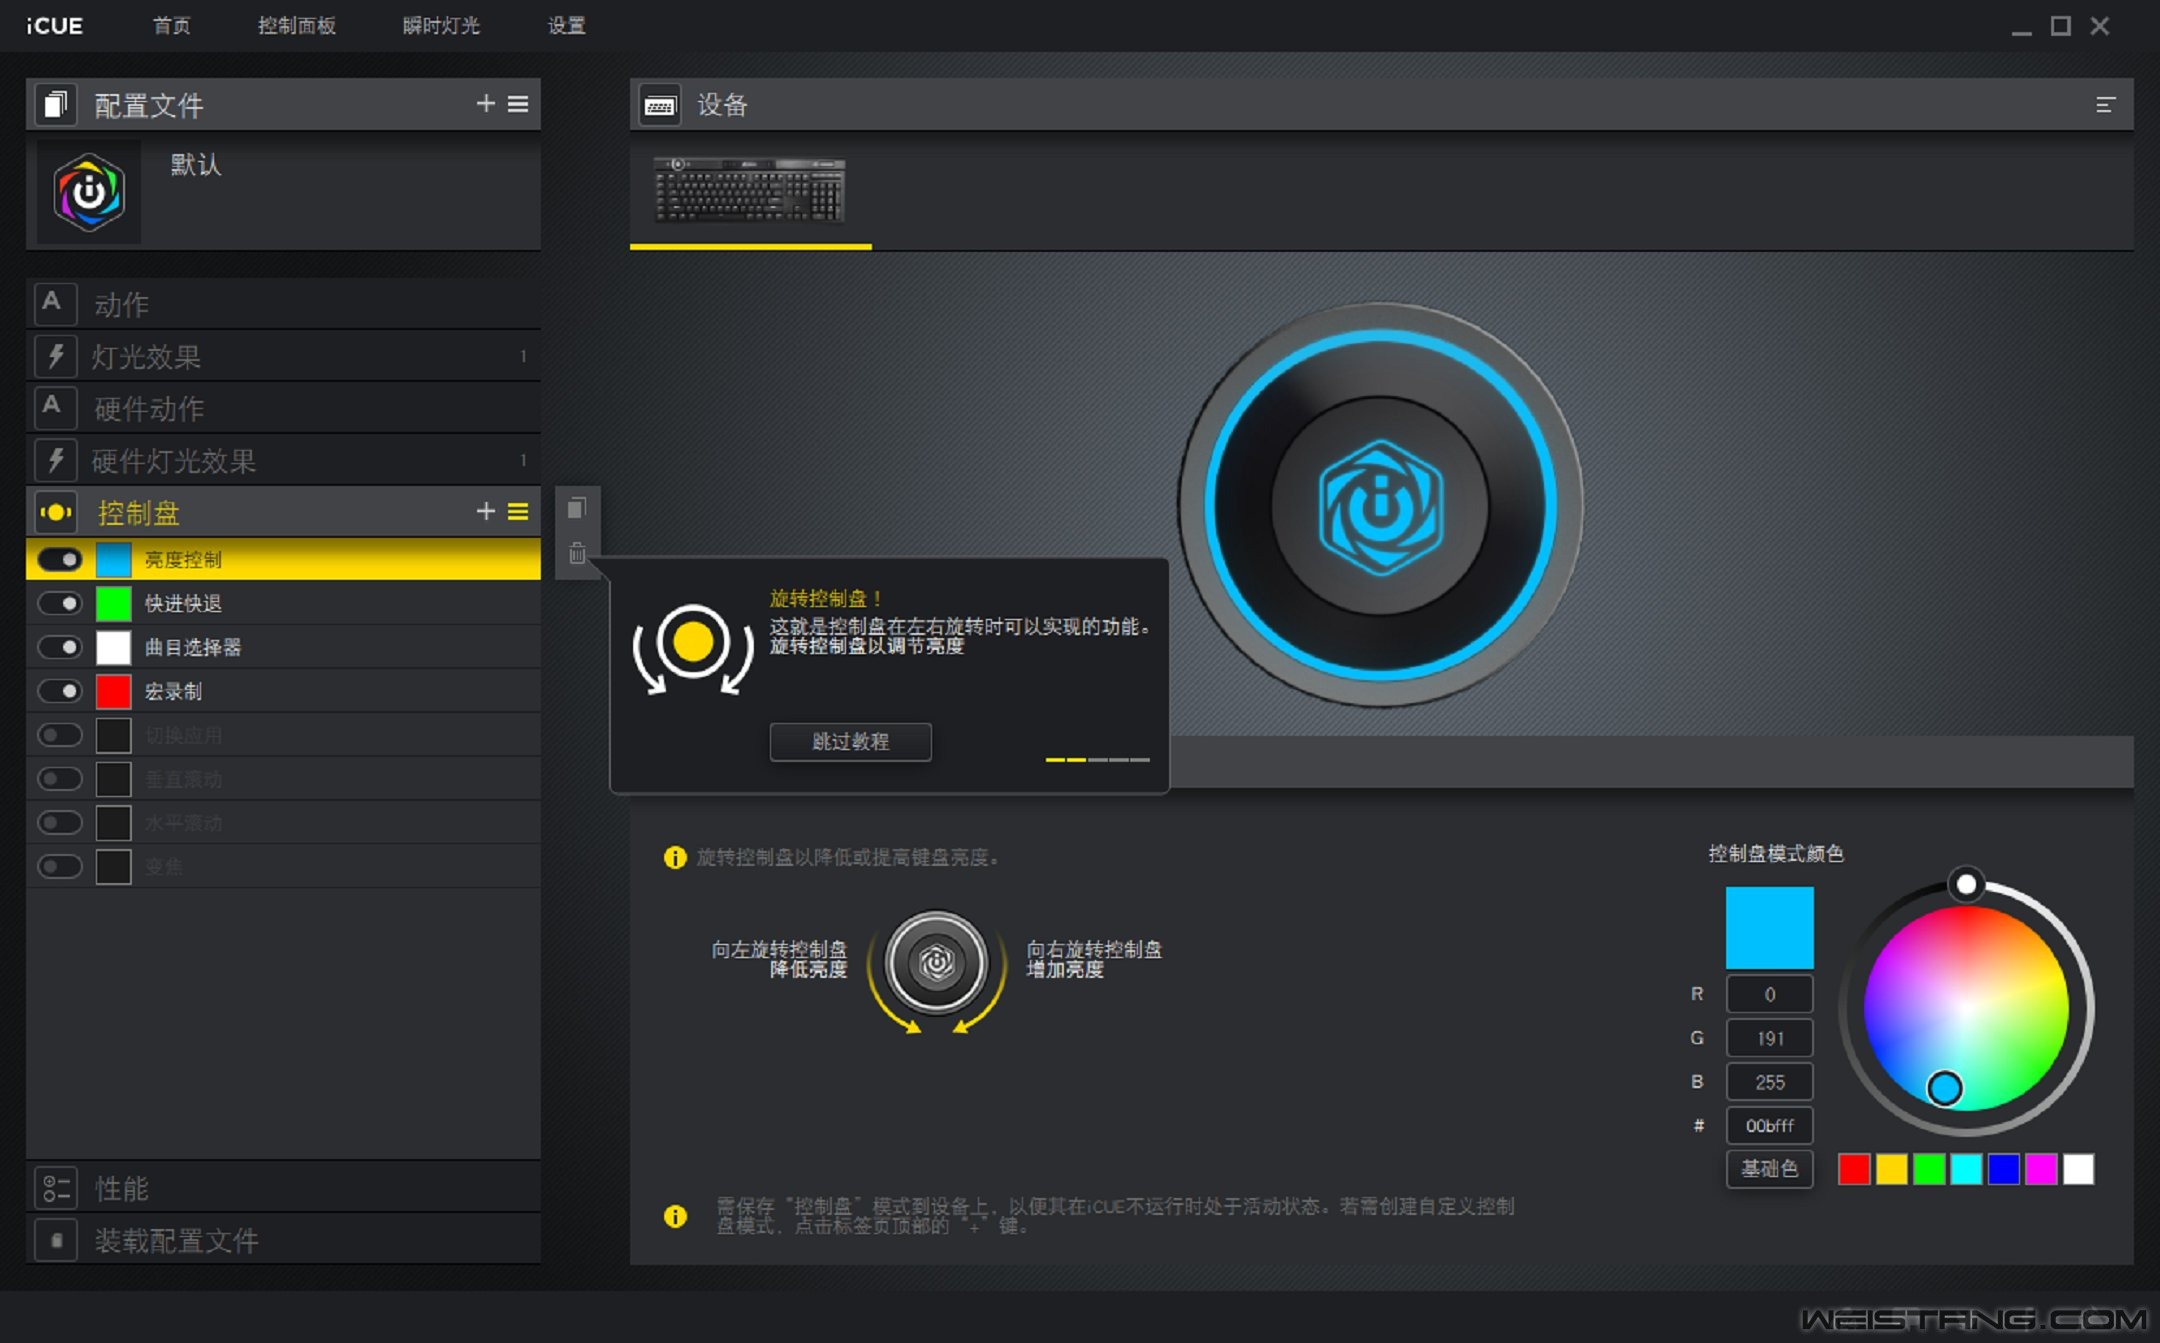Expand the 性能 section
Image resolution: width=2160 pixels, height=1343 pixels.
point(283,1188)
